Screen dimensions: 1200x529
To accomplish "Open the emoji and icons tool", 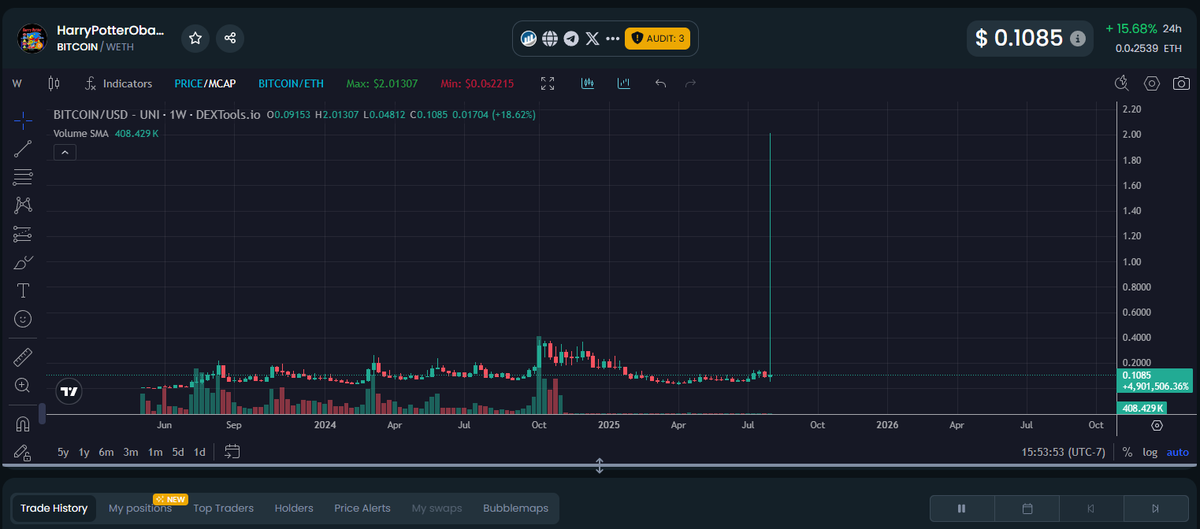I will pyautogui.click(x=22, y=319).
